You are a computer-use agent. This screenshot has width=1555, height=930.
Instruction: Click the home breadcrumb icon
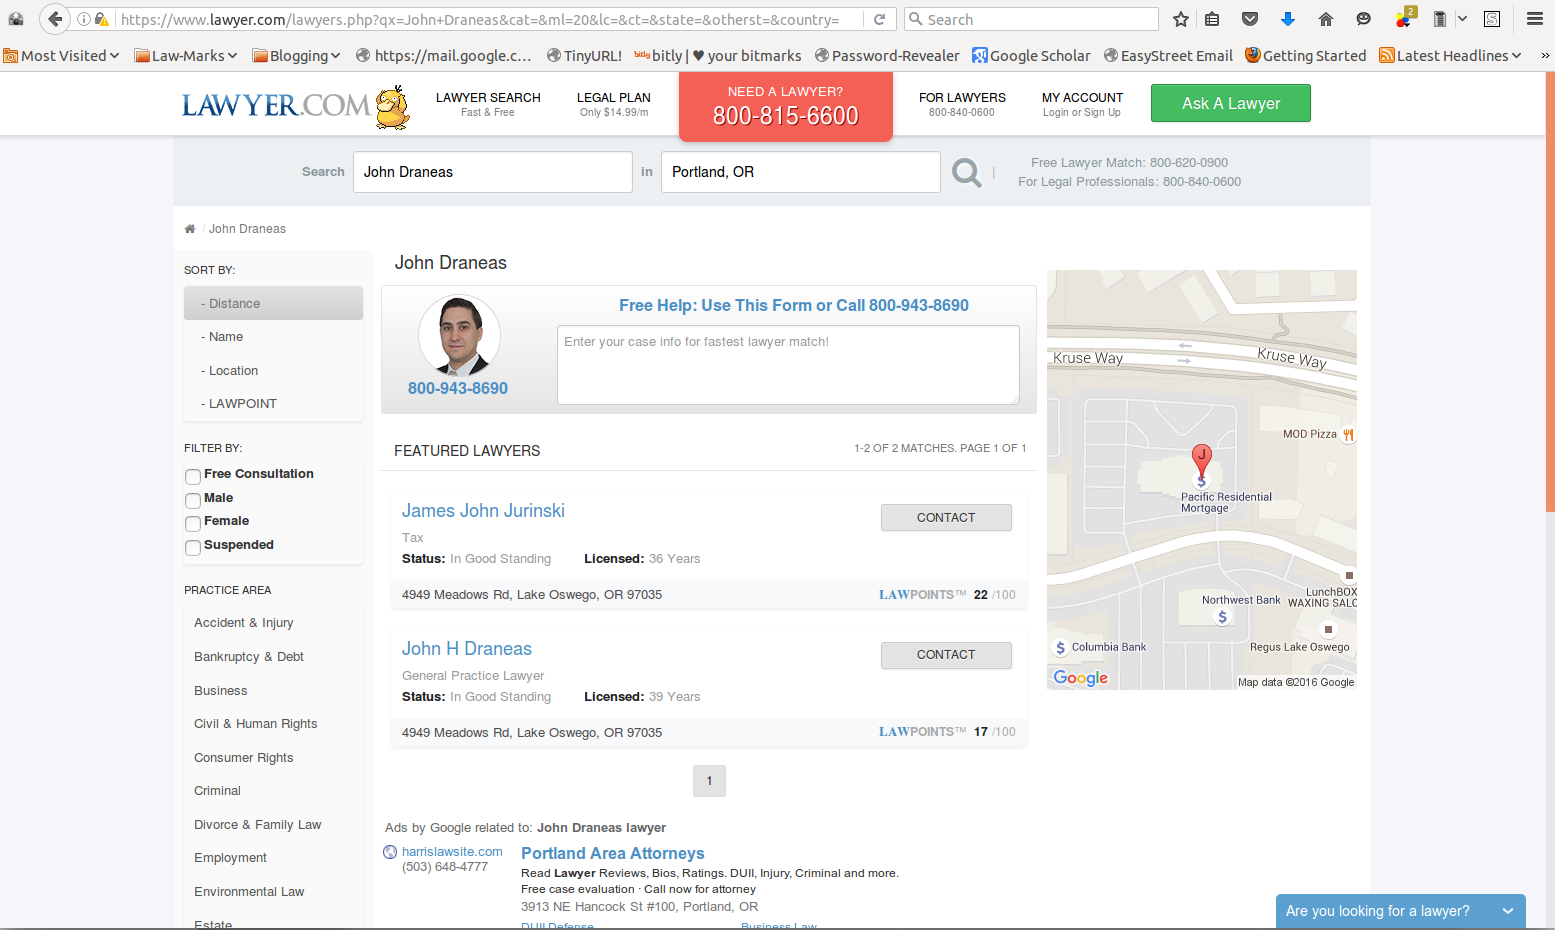click(x=190, y=229)
